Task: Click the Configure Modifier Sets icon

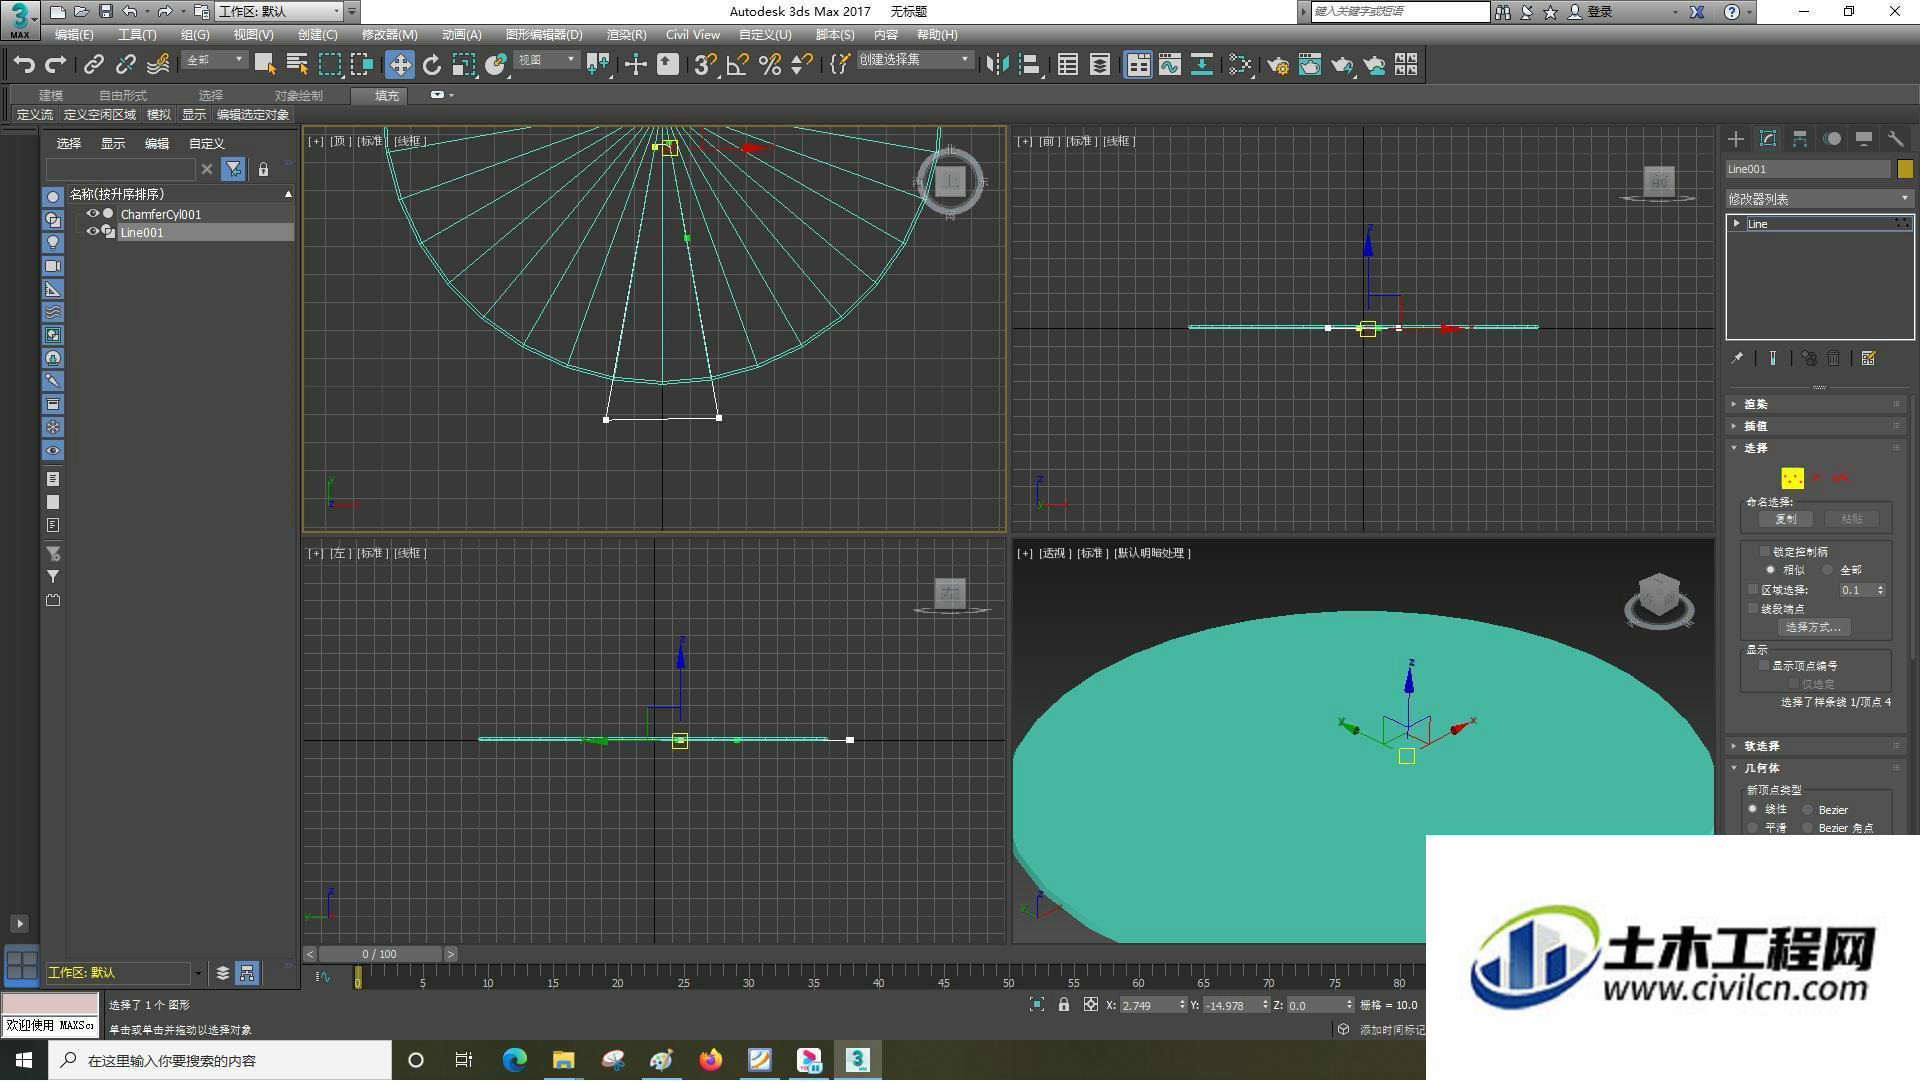Action: (x=1868, y=358)
